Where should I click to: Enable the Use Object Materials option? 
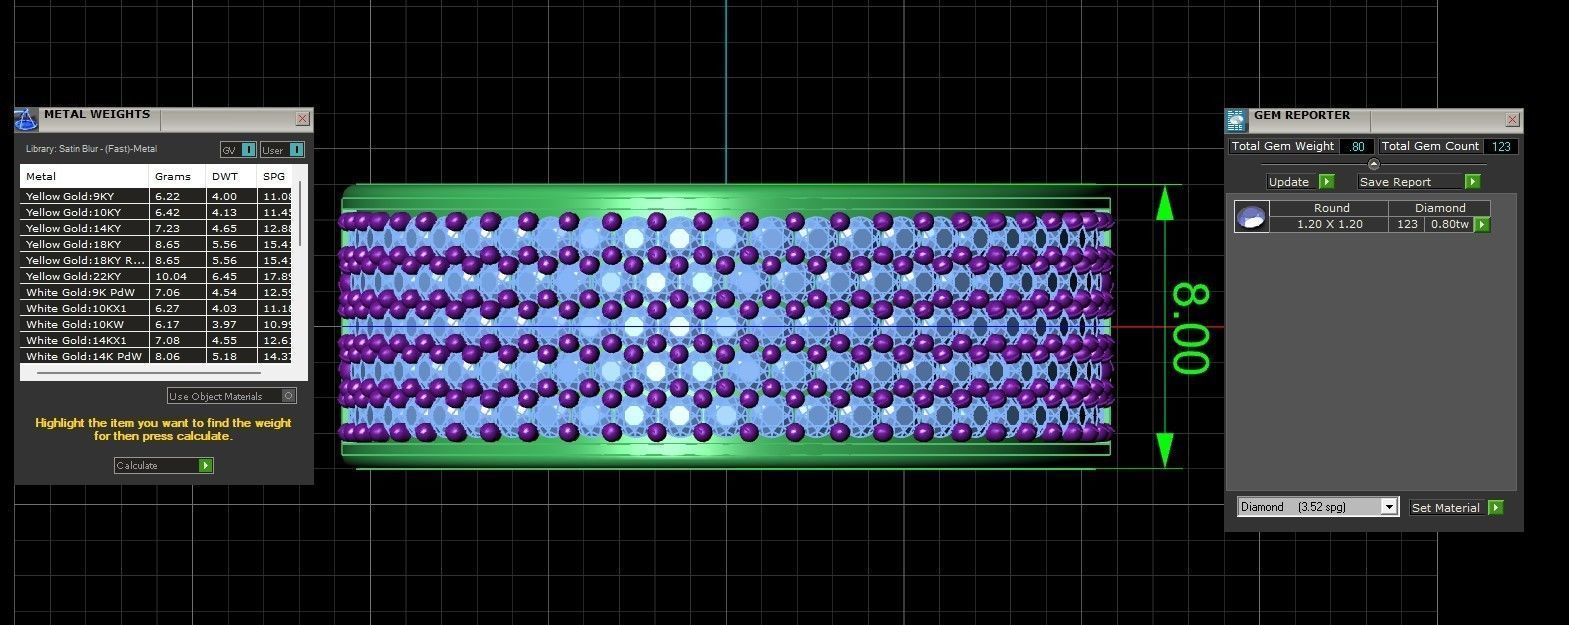pyautogui.click(x=232, y=396)
